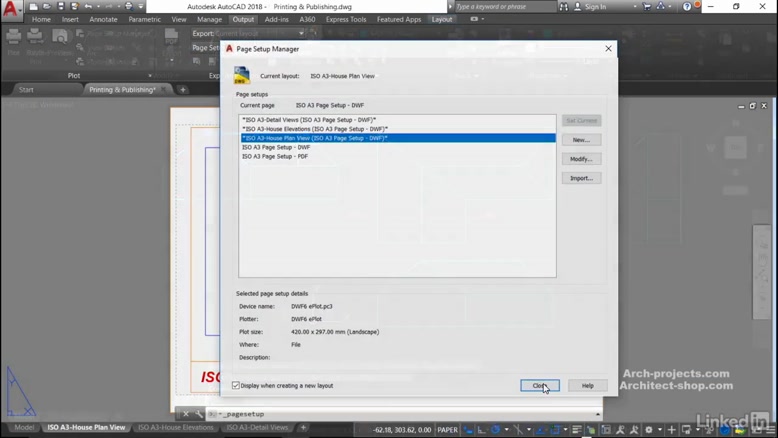Click the Import... button in dialog
Screen dimensions: 778x438
click(x=582, y=178)
